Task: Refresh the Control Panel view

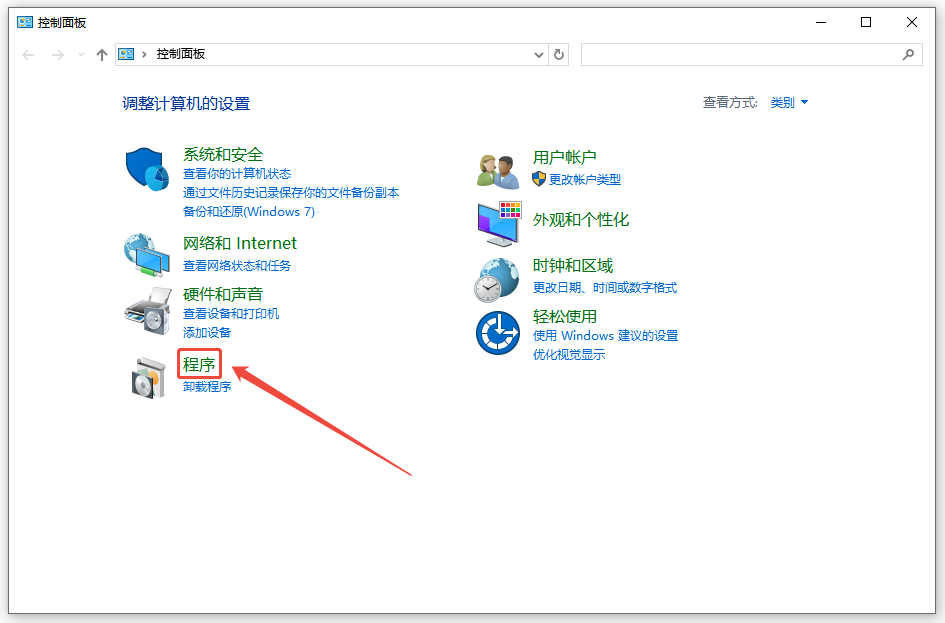Action: point(559,55)
